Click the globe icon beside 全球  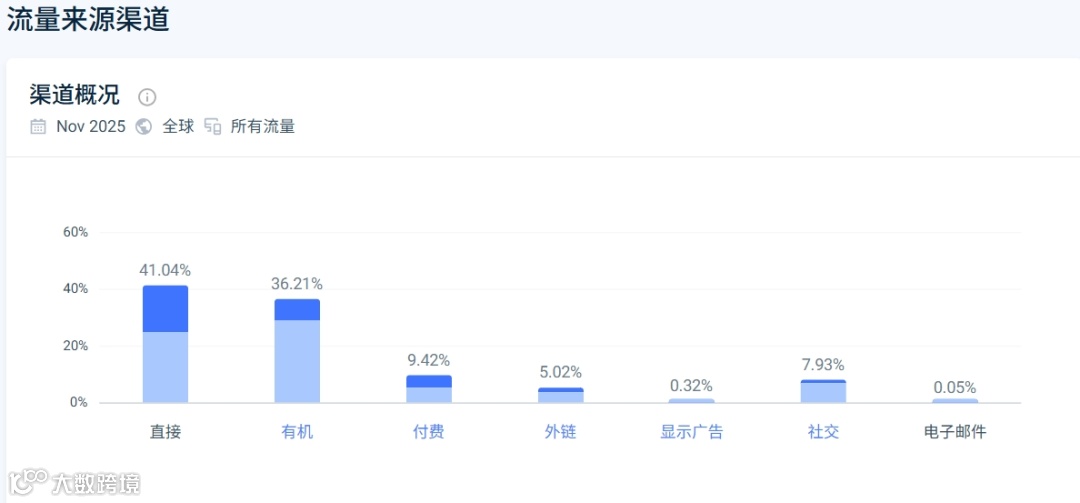tap(143, 127)
